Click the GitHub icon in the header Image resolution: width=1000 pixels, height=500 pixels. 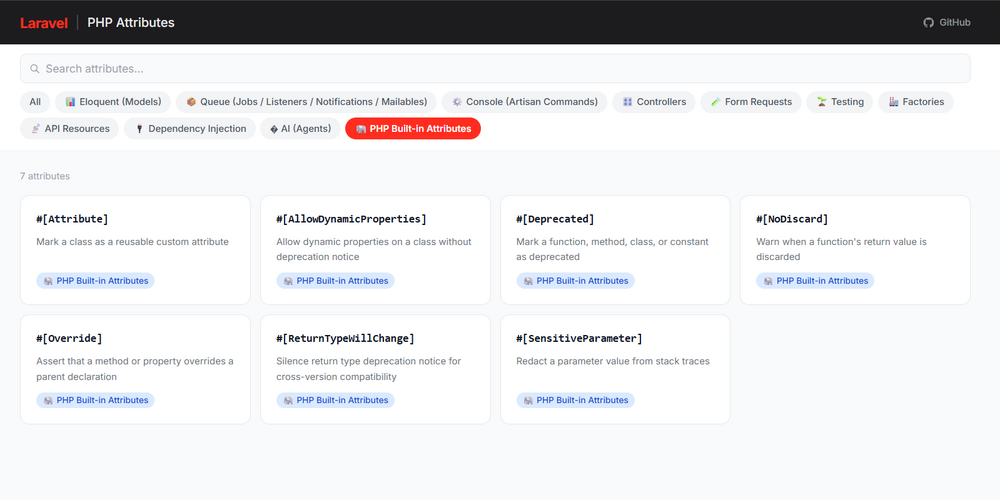pos(928,22)
